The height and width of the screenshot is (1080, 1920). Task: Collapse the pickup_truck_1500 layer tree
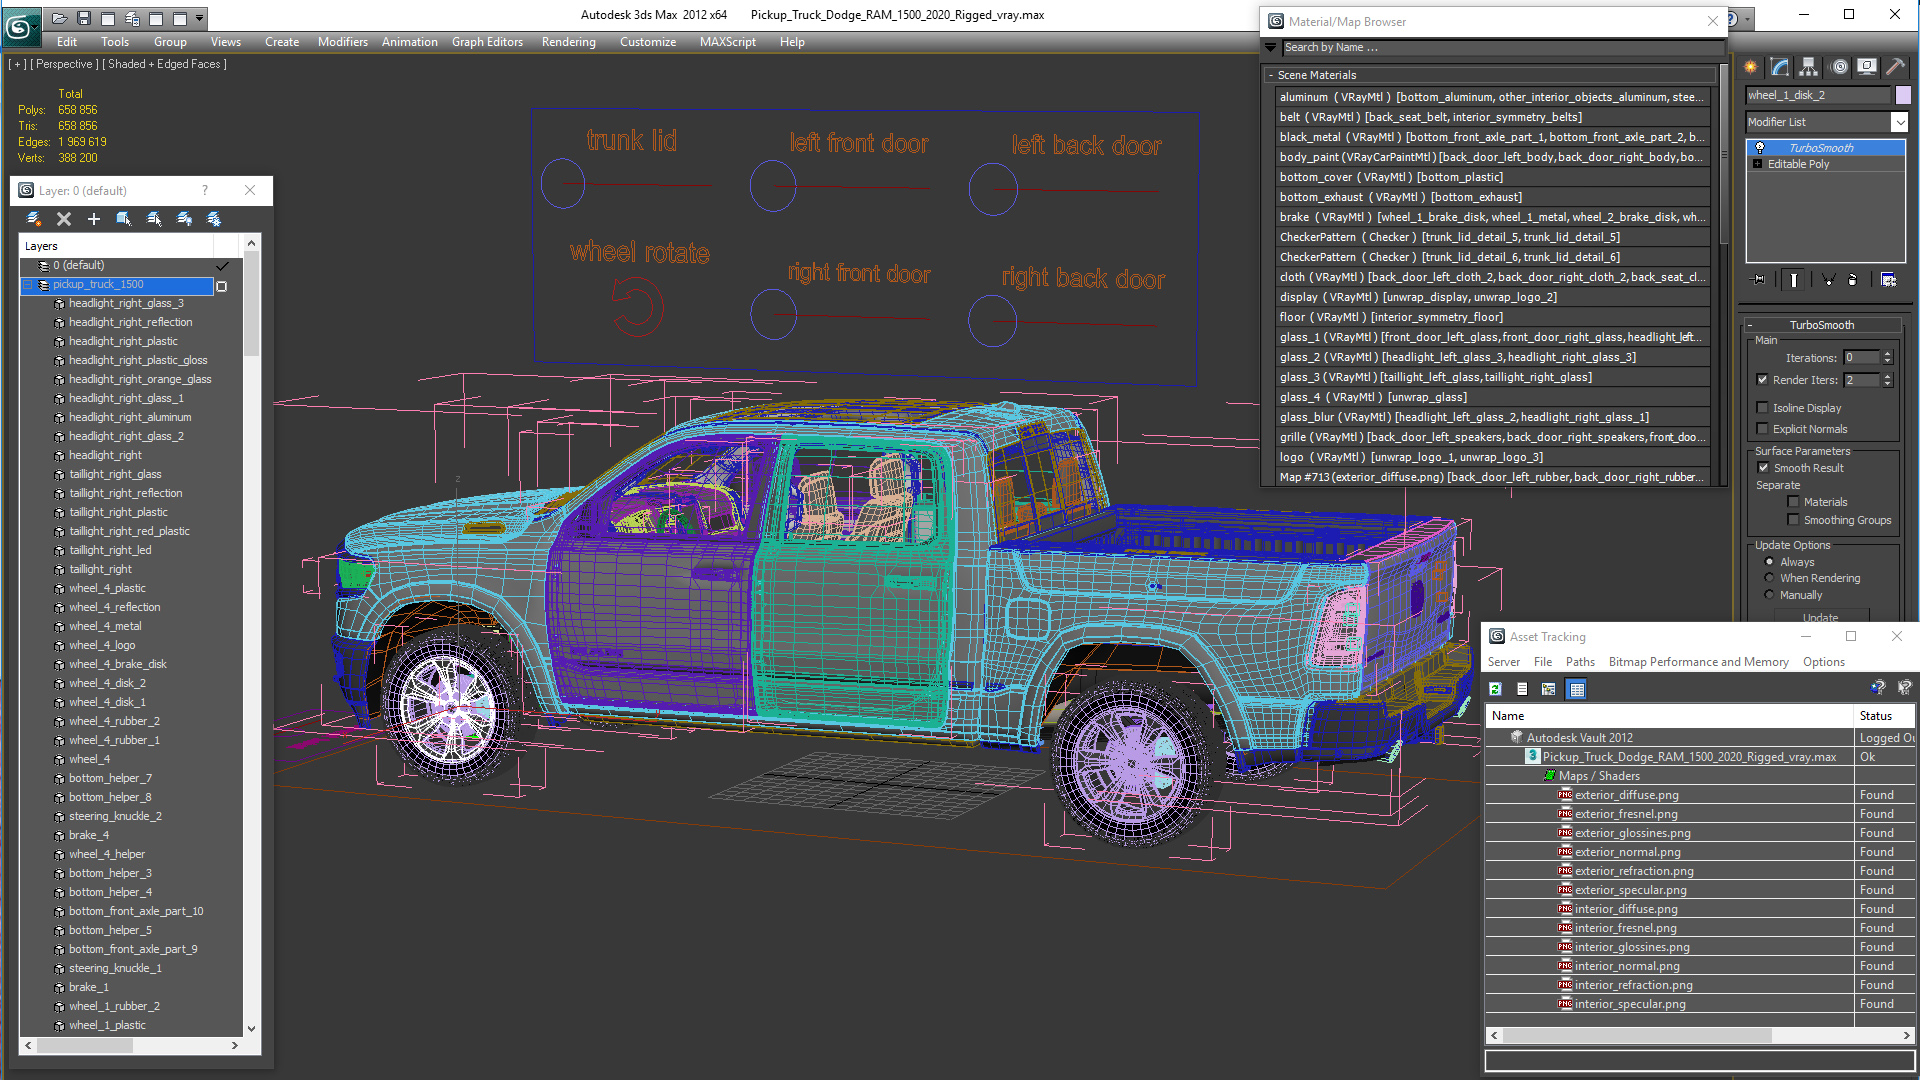[28, 285]
